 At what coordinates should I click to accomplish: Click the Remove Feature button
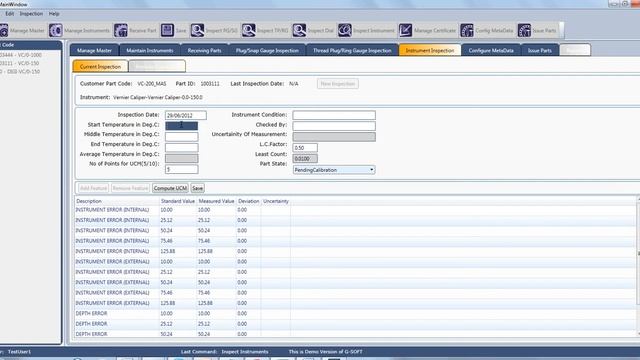(131, 188)
